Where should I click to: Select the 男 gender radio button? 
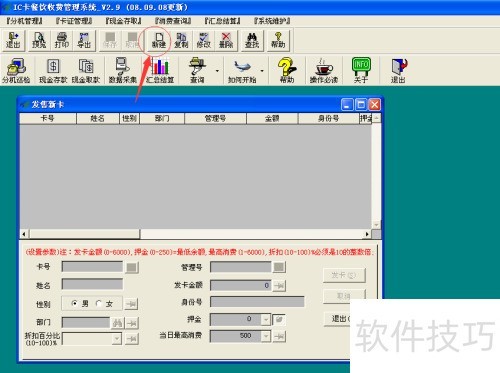point(75,303)
